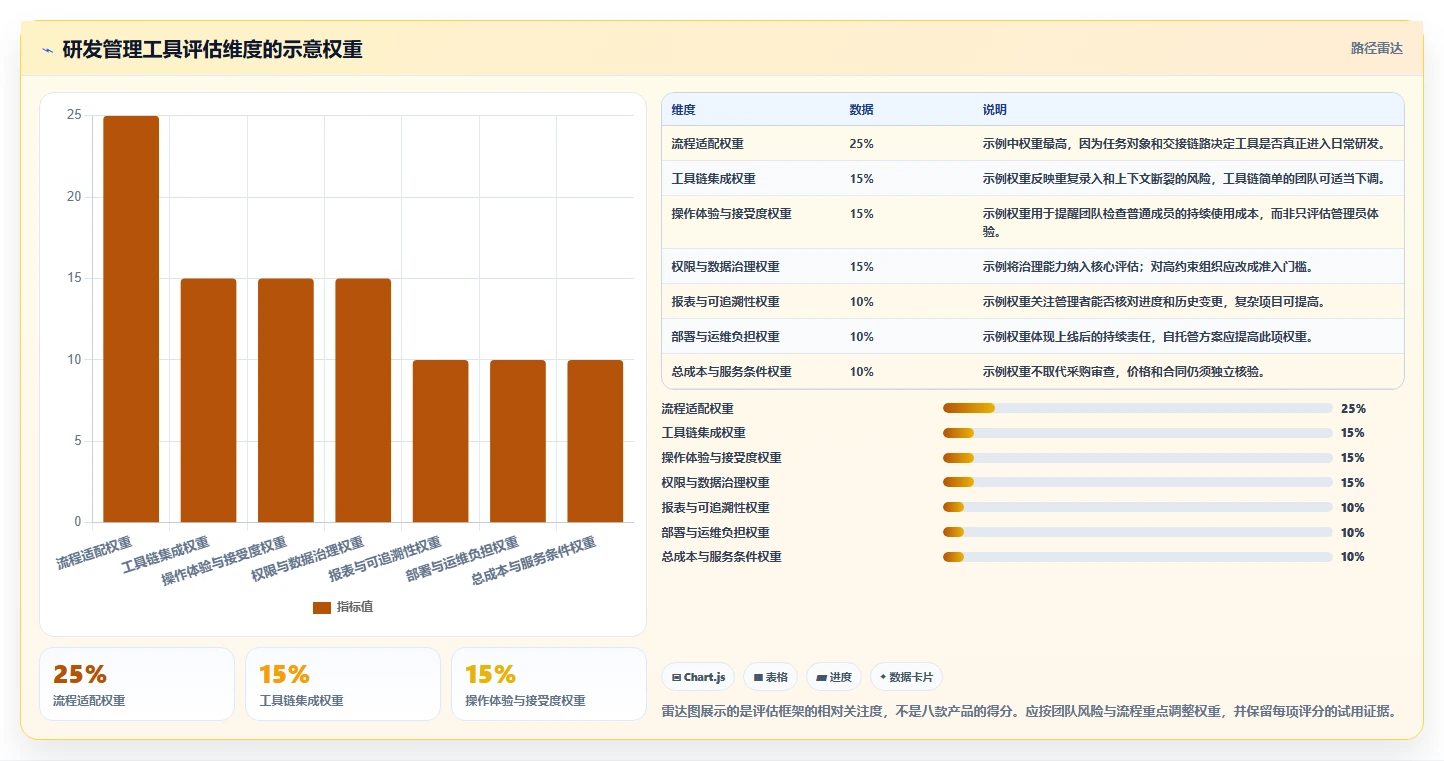Viewport: 1444px width, 761px height.
Task: Click the chart bar for 部署与运维负担权重
Action: 518,441
